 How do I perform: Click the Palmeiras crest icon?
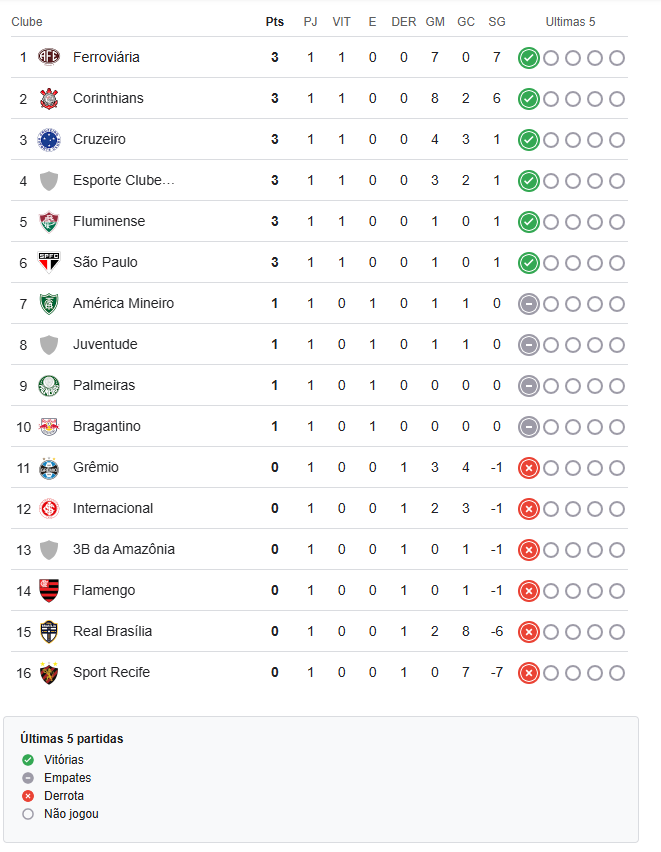[49, 386]
